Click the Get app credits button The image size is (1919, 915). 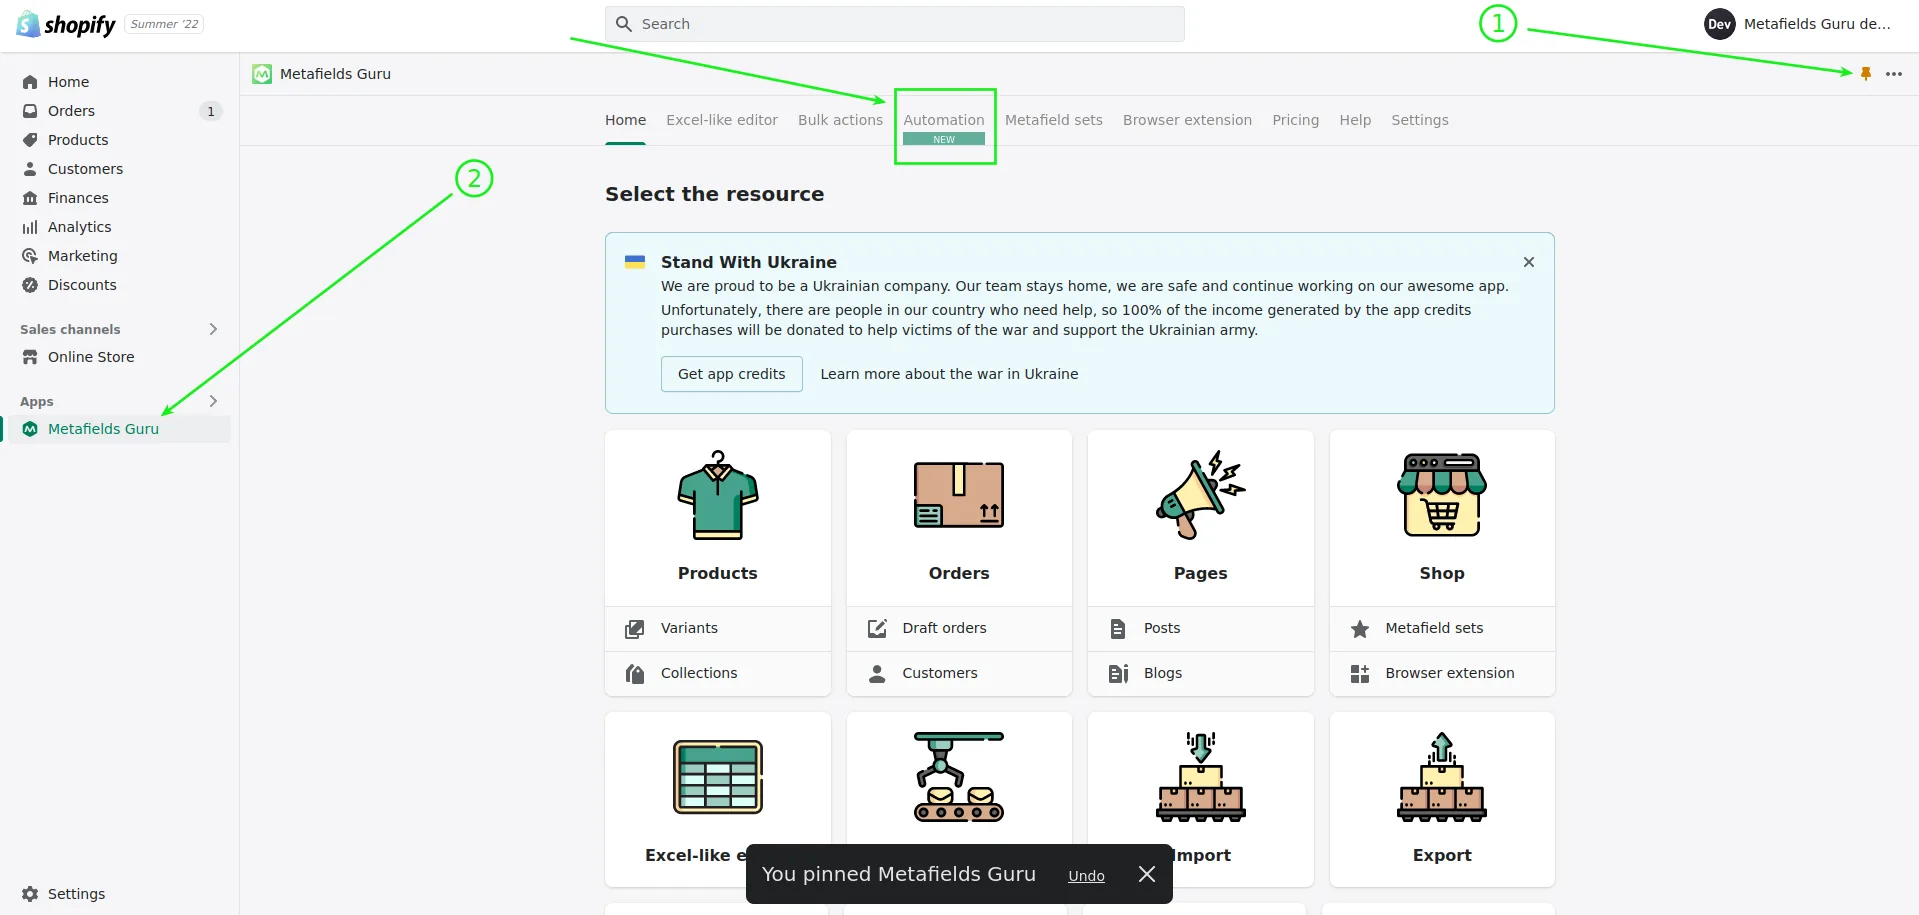[732, 374]
